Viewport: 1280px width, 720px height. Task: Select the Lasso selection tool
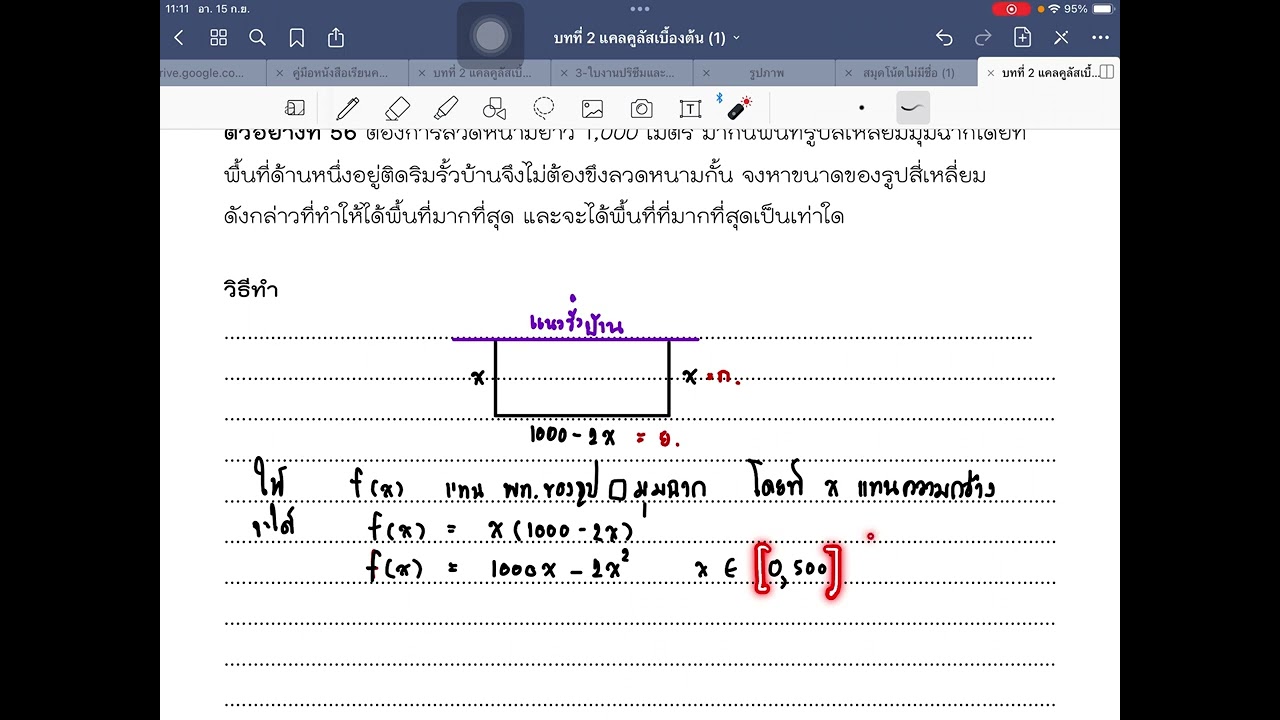[544, 108]
